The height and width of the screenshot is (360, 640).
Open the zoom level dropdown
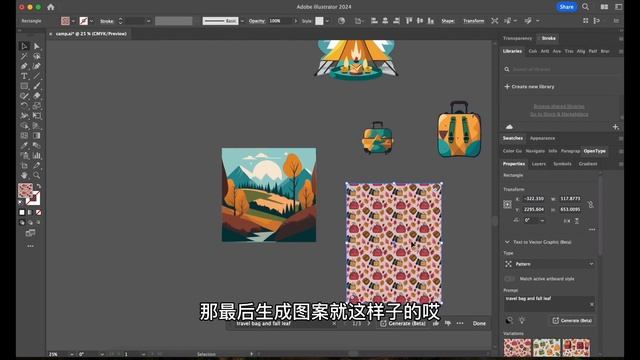click(x=71, y=354)
